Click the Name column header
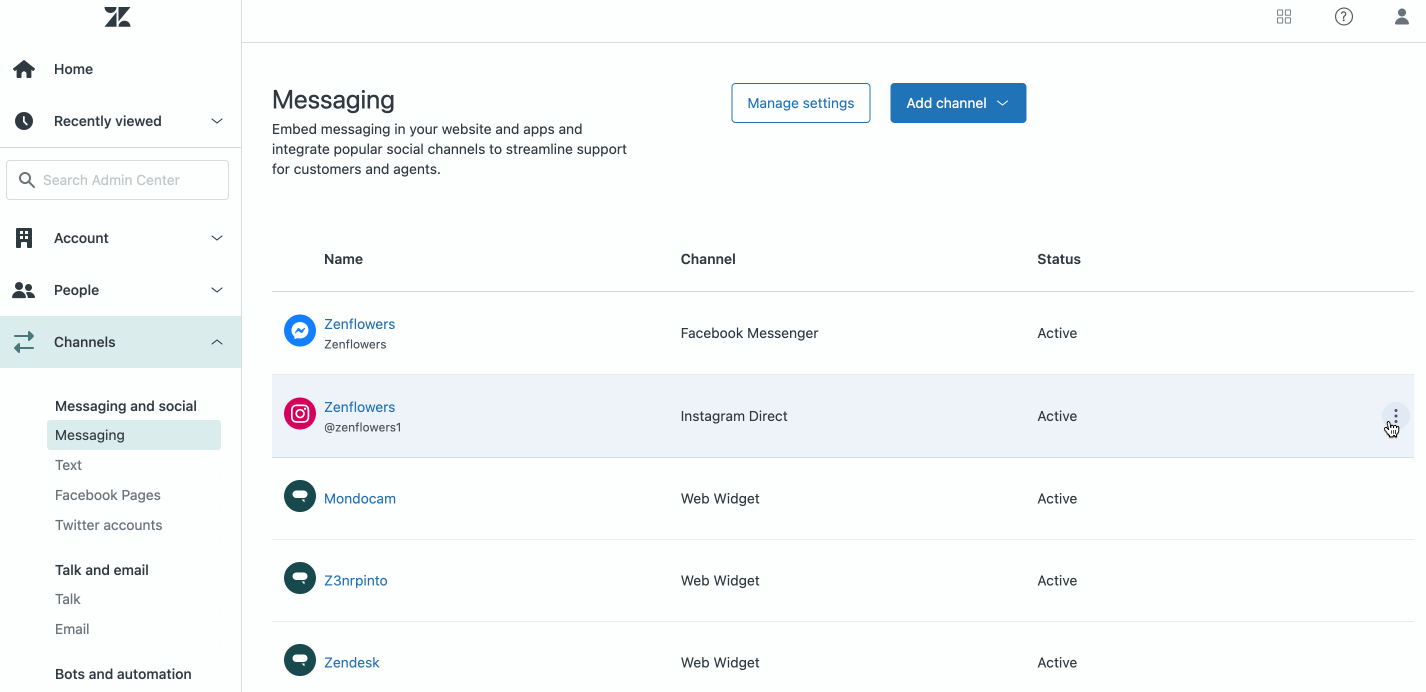The height and width of the screenshot is (692, 1426). pyautogui.click(x=343, y=259)
